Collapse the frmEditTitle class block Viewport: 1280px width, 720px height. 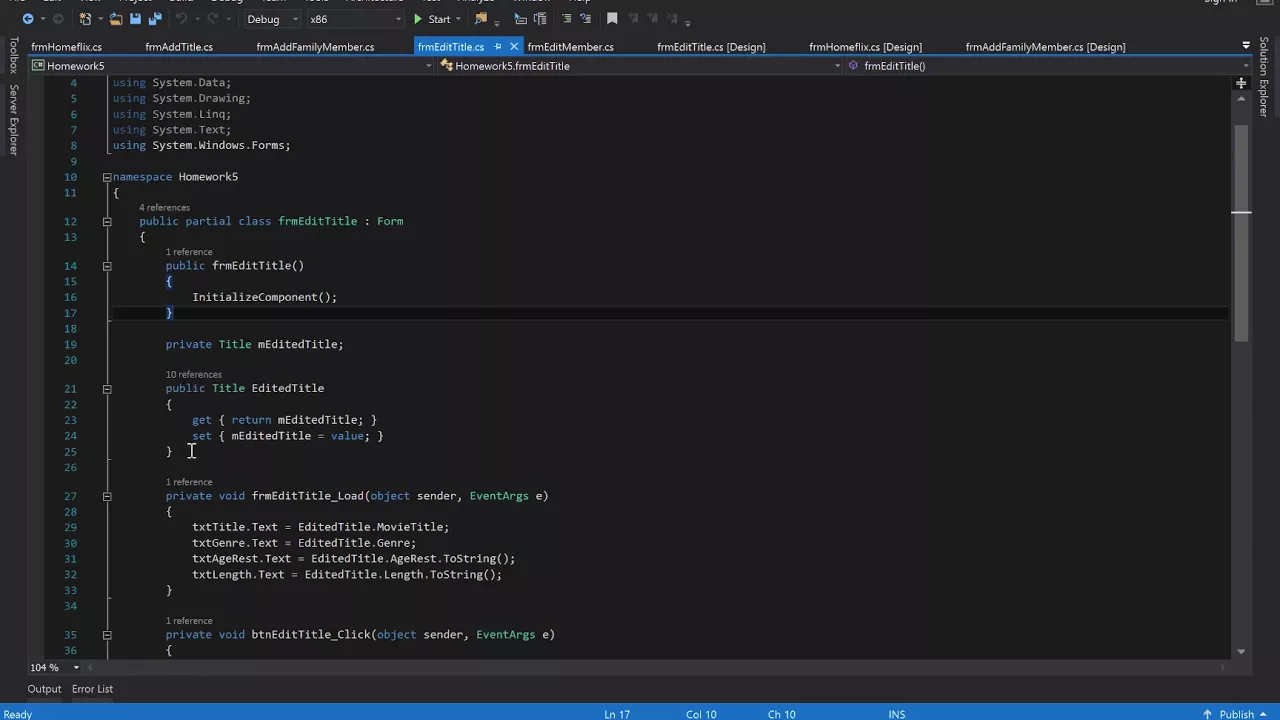(106, 222)
